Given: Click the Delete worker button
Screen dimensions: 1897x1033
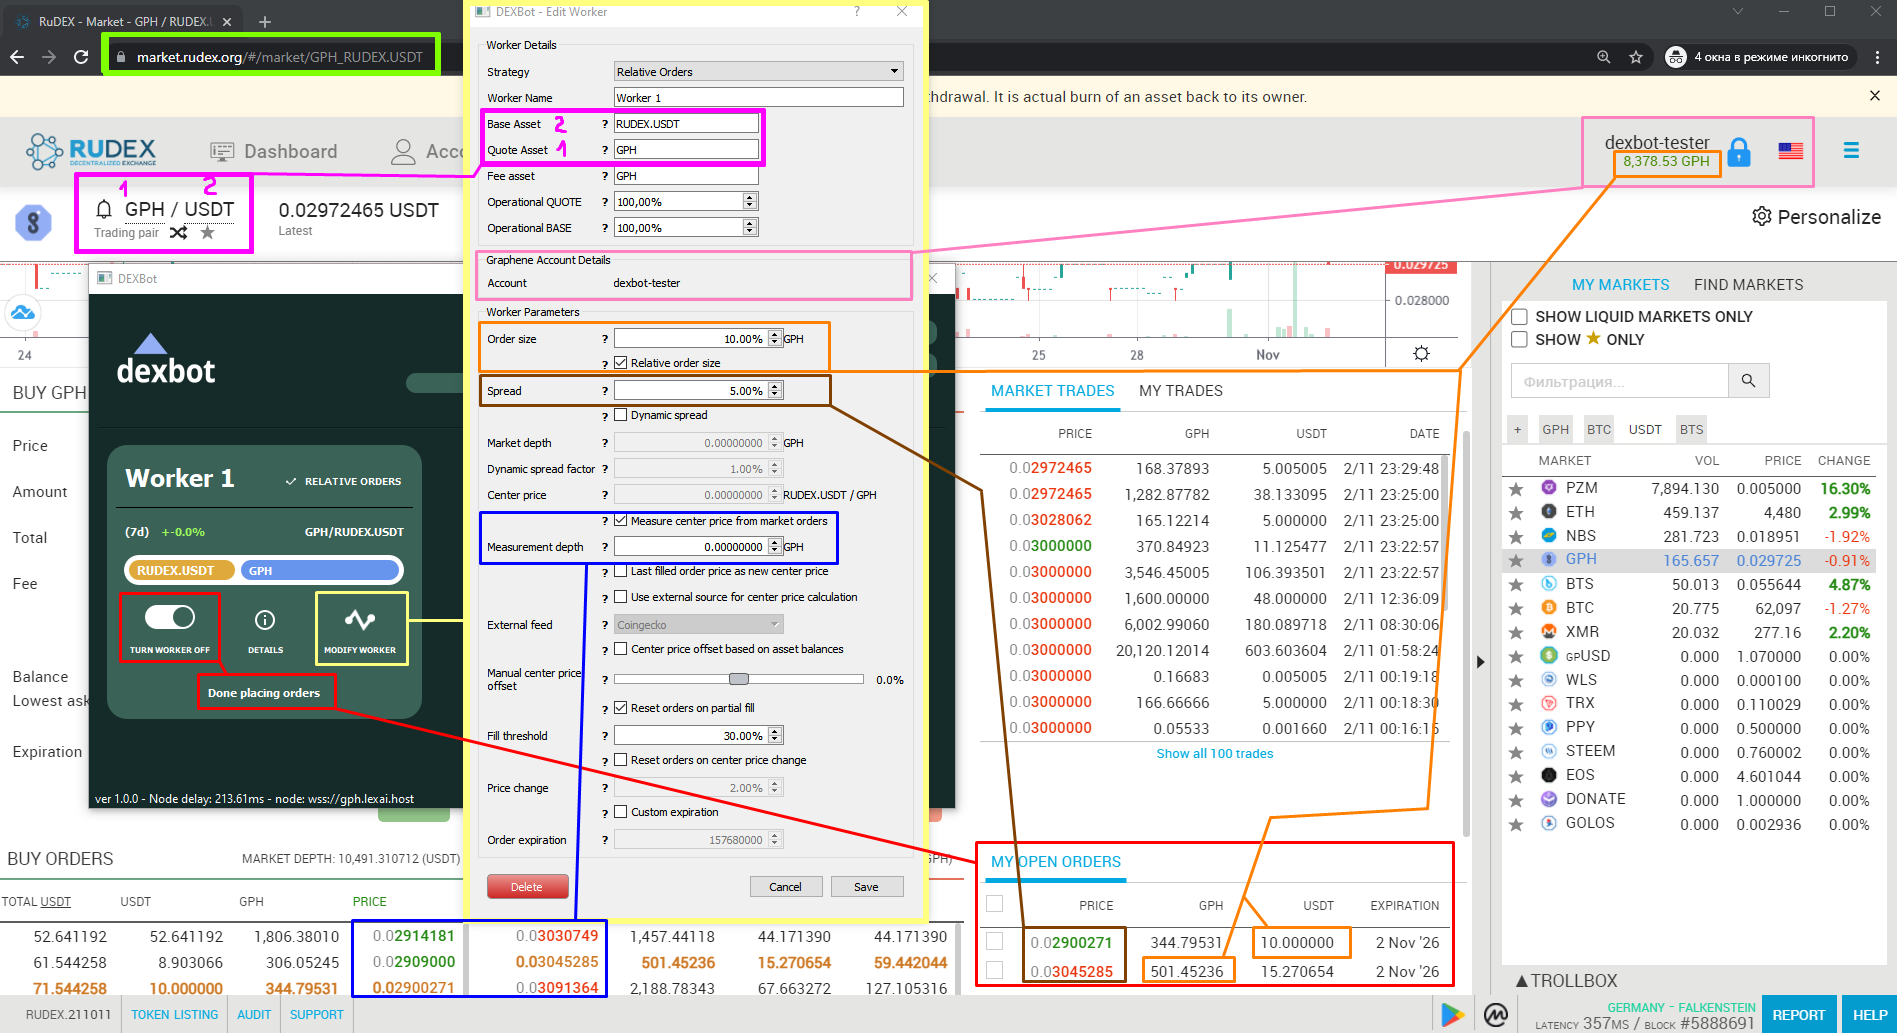Looking at the screenshot, I should [527, 887].
